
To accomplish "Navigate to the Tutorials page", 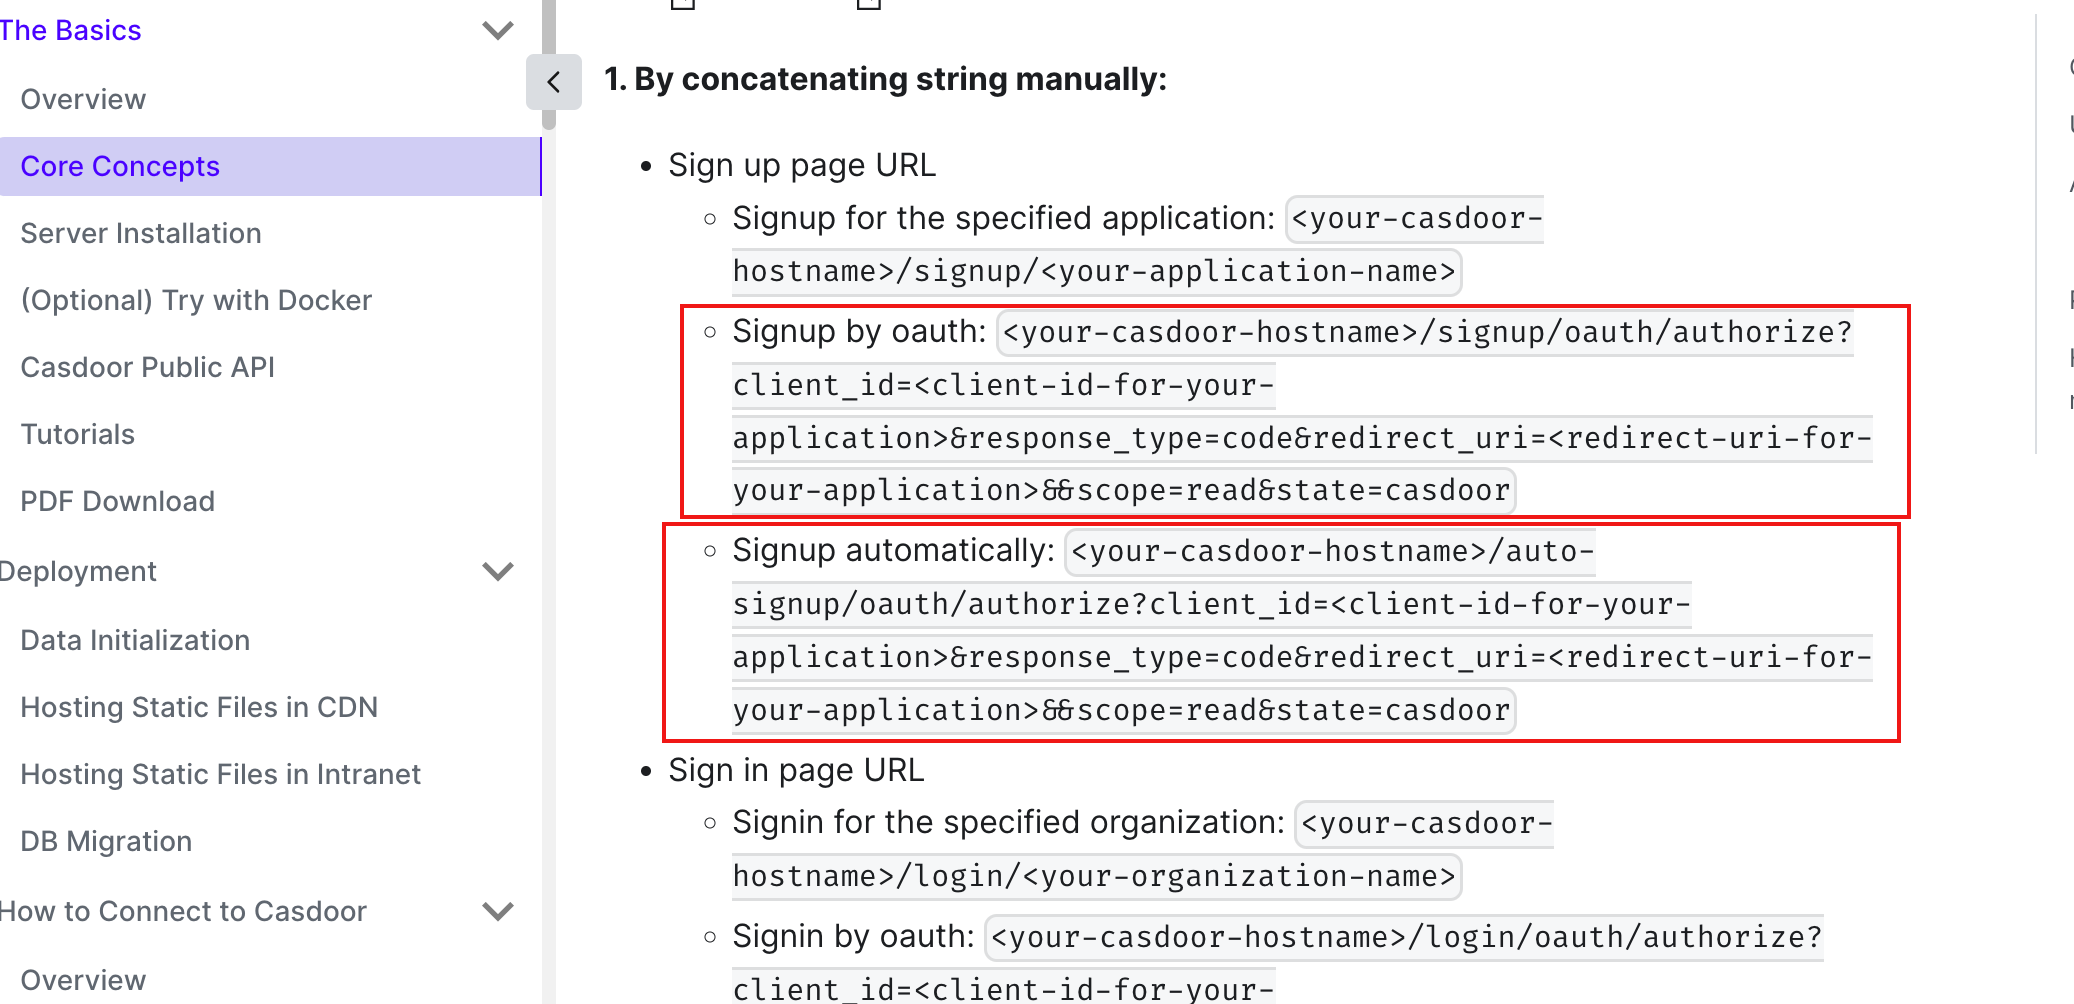I will [x=77, y=433].
